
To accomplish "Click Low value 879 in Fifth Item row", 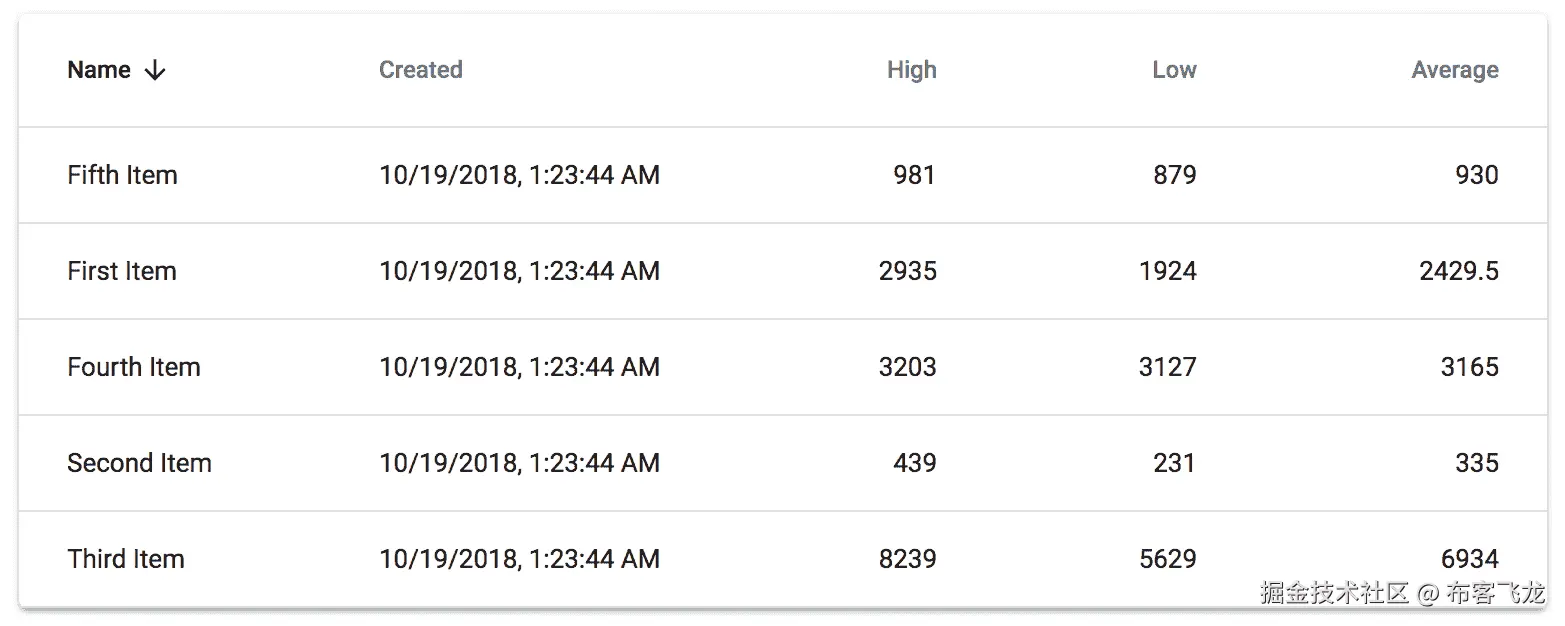I will [1174, 175].
